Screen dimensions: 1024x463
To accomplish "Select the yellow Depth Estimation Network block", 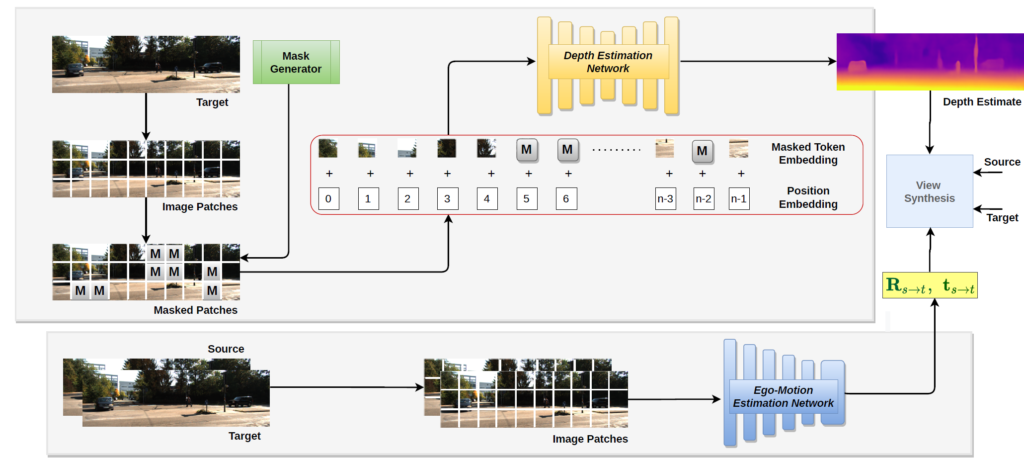I will (x=608, y=67).
